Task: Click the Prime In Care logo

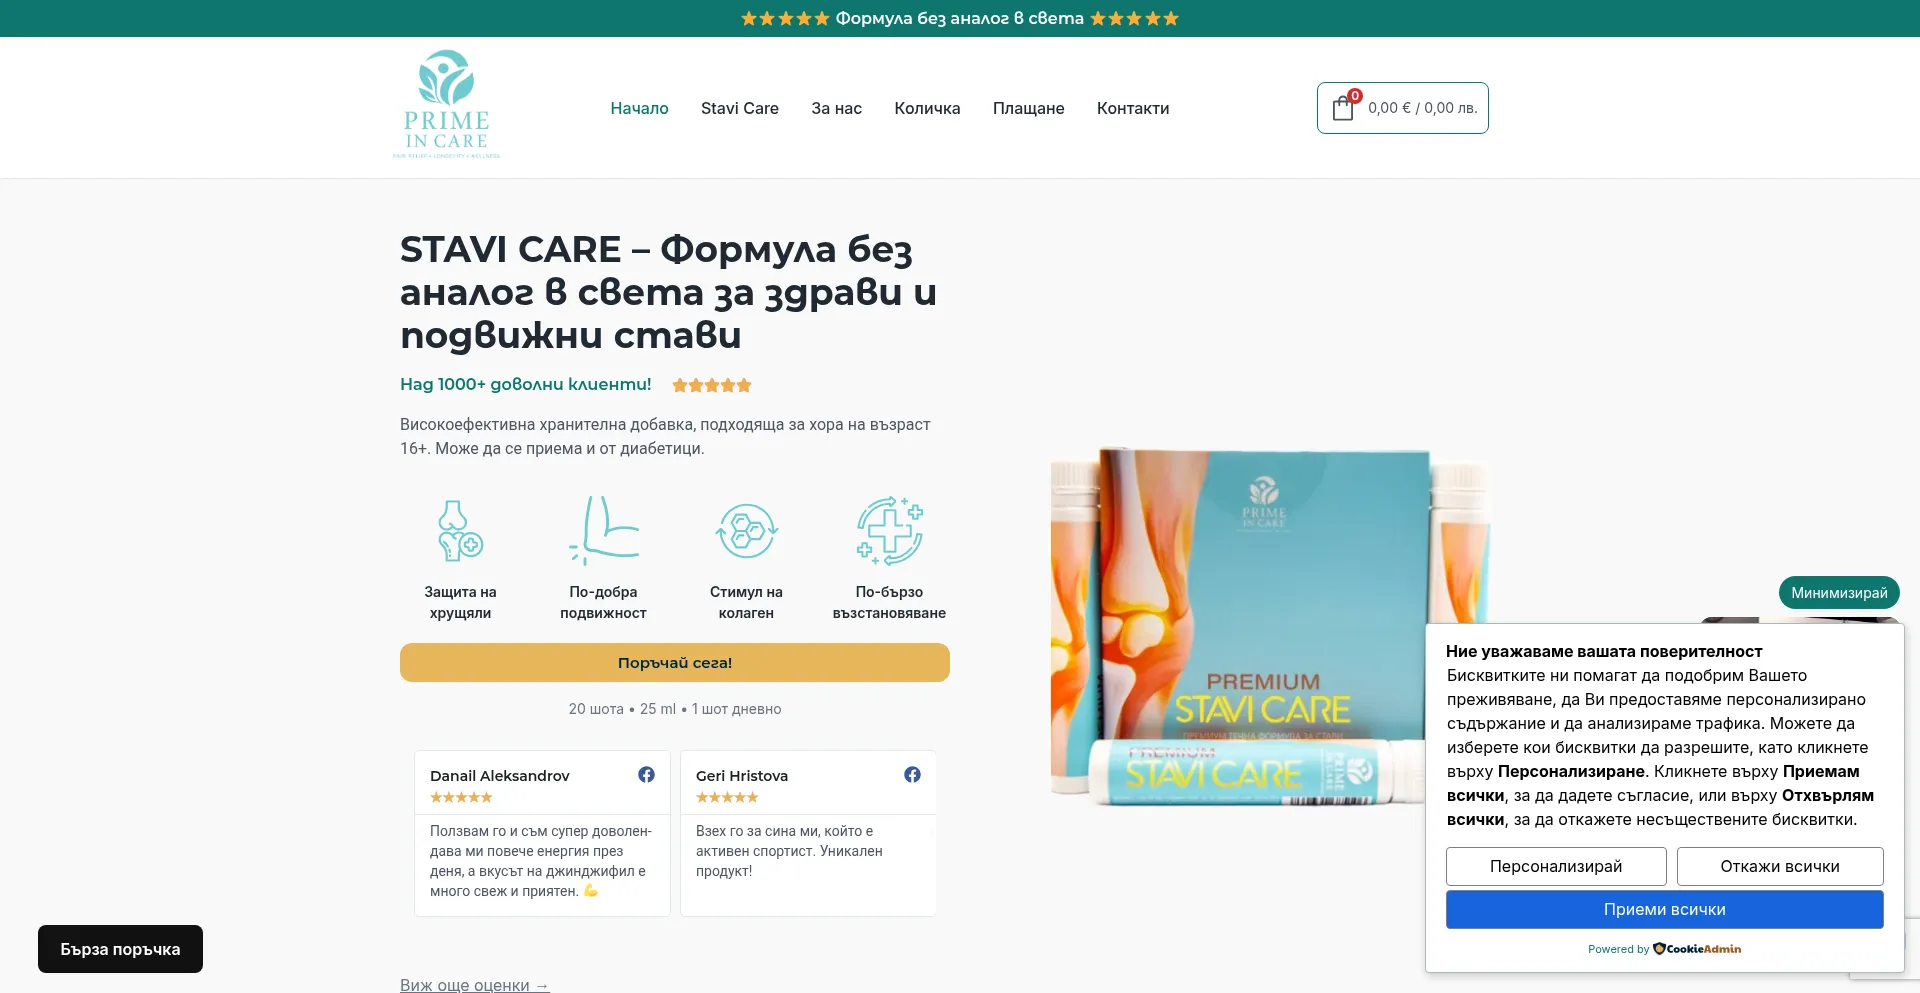Action: pyautogui.click(x=446, y=104)
